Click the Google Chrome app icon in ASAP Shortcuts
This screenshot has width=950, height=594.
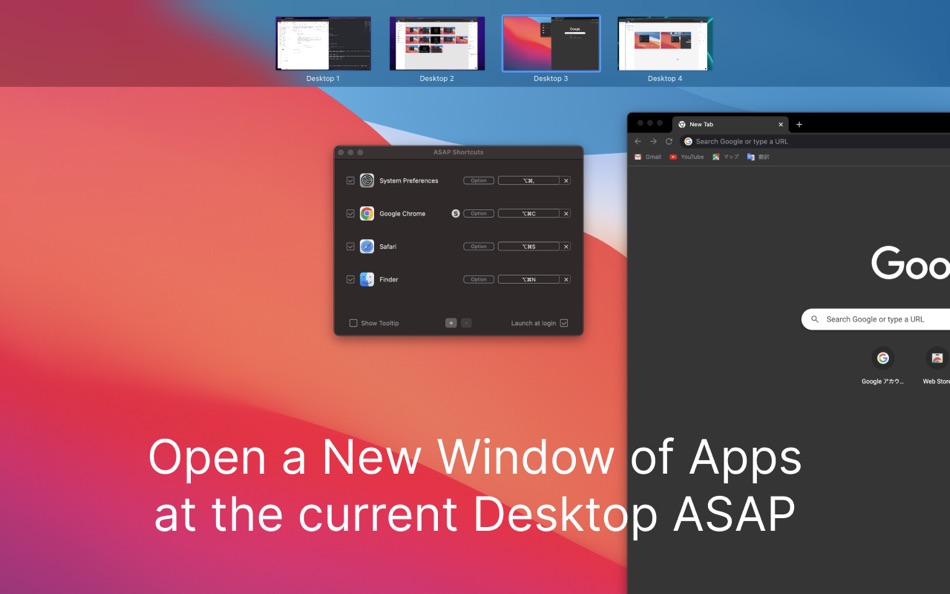[367, 213]
